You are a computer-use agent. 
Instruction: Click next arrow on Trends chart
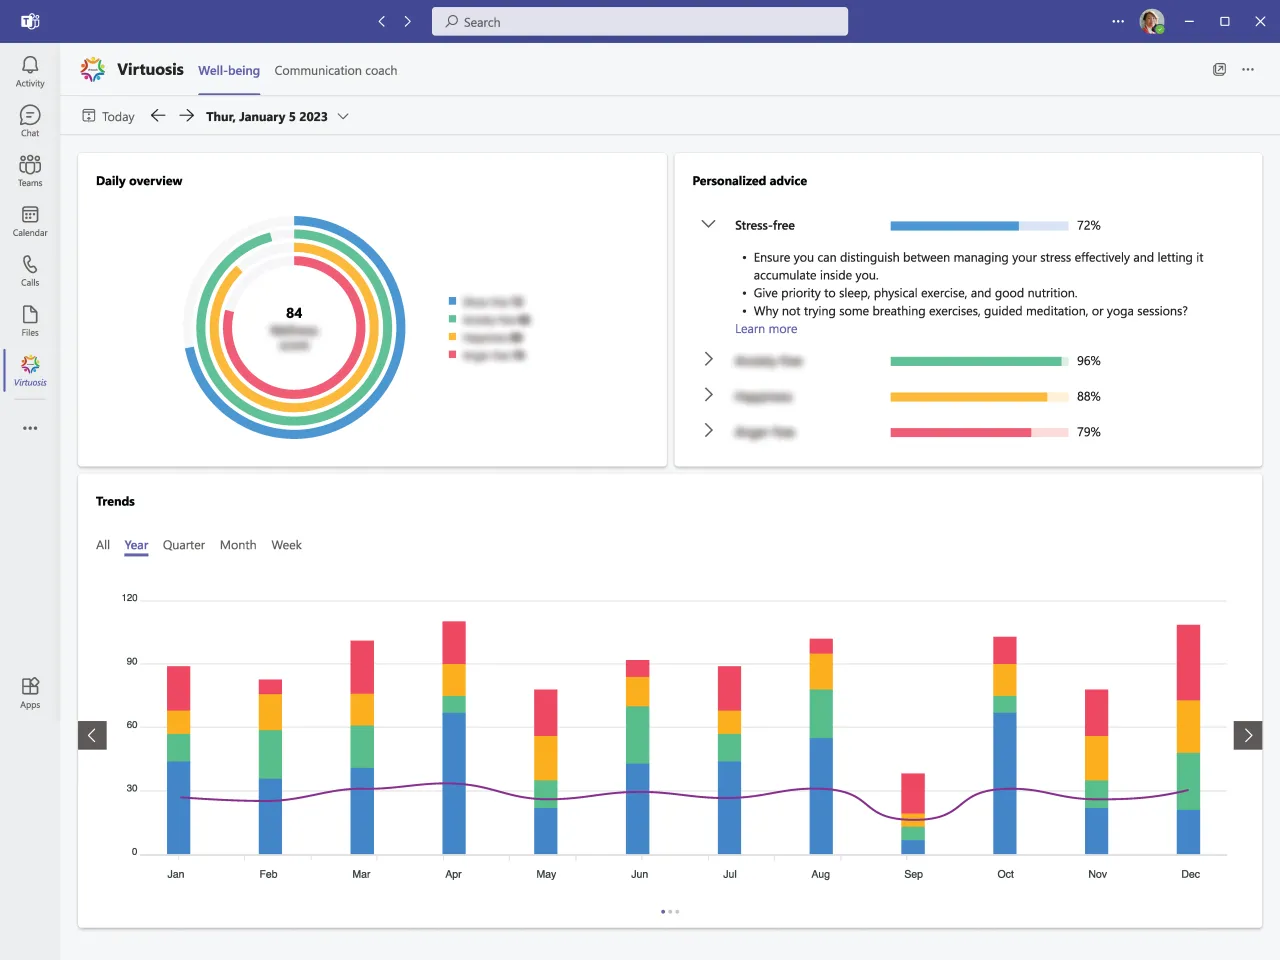tap(1248, 735)
